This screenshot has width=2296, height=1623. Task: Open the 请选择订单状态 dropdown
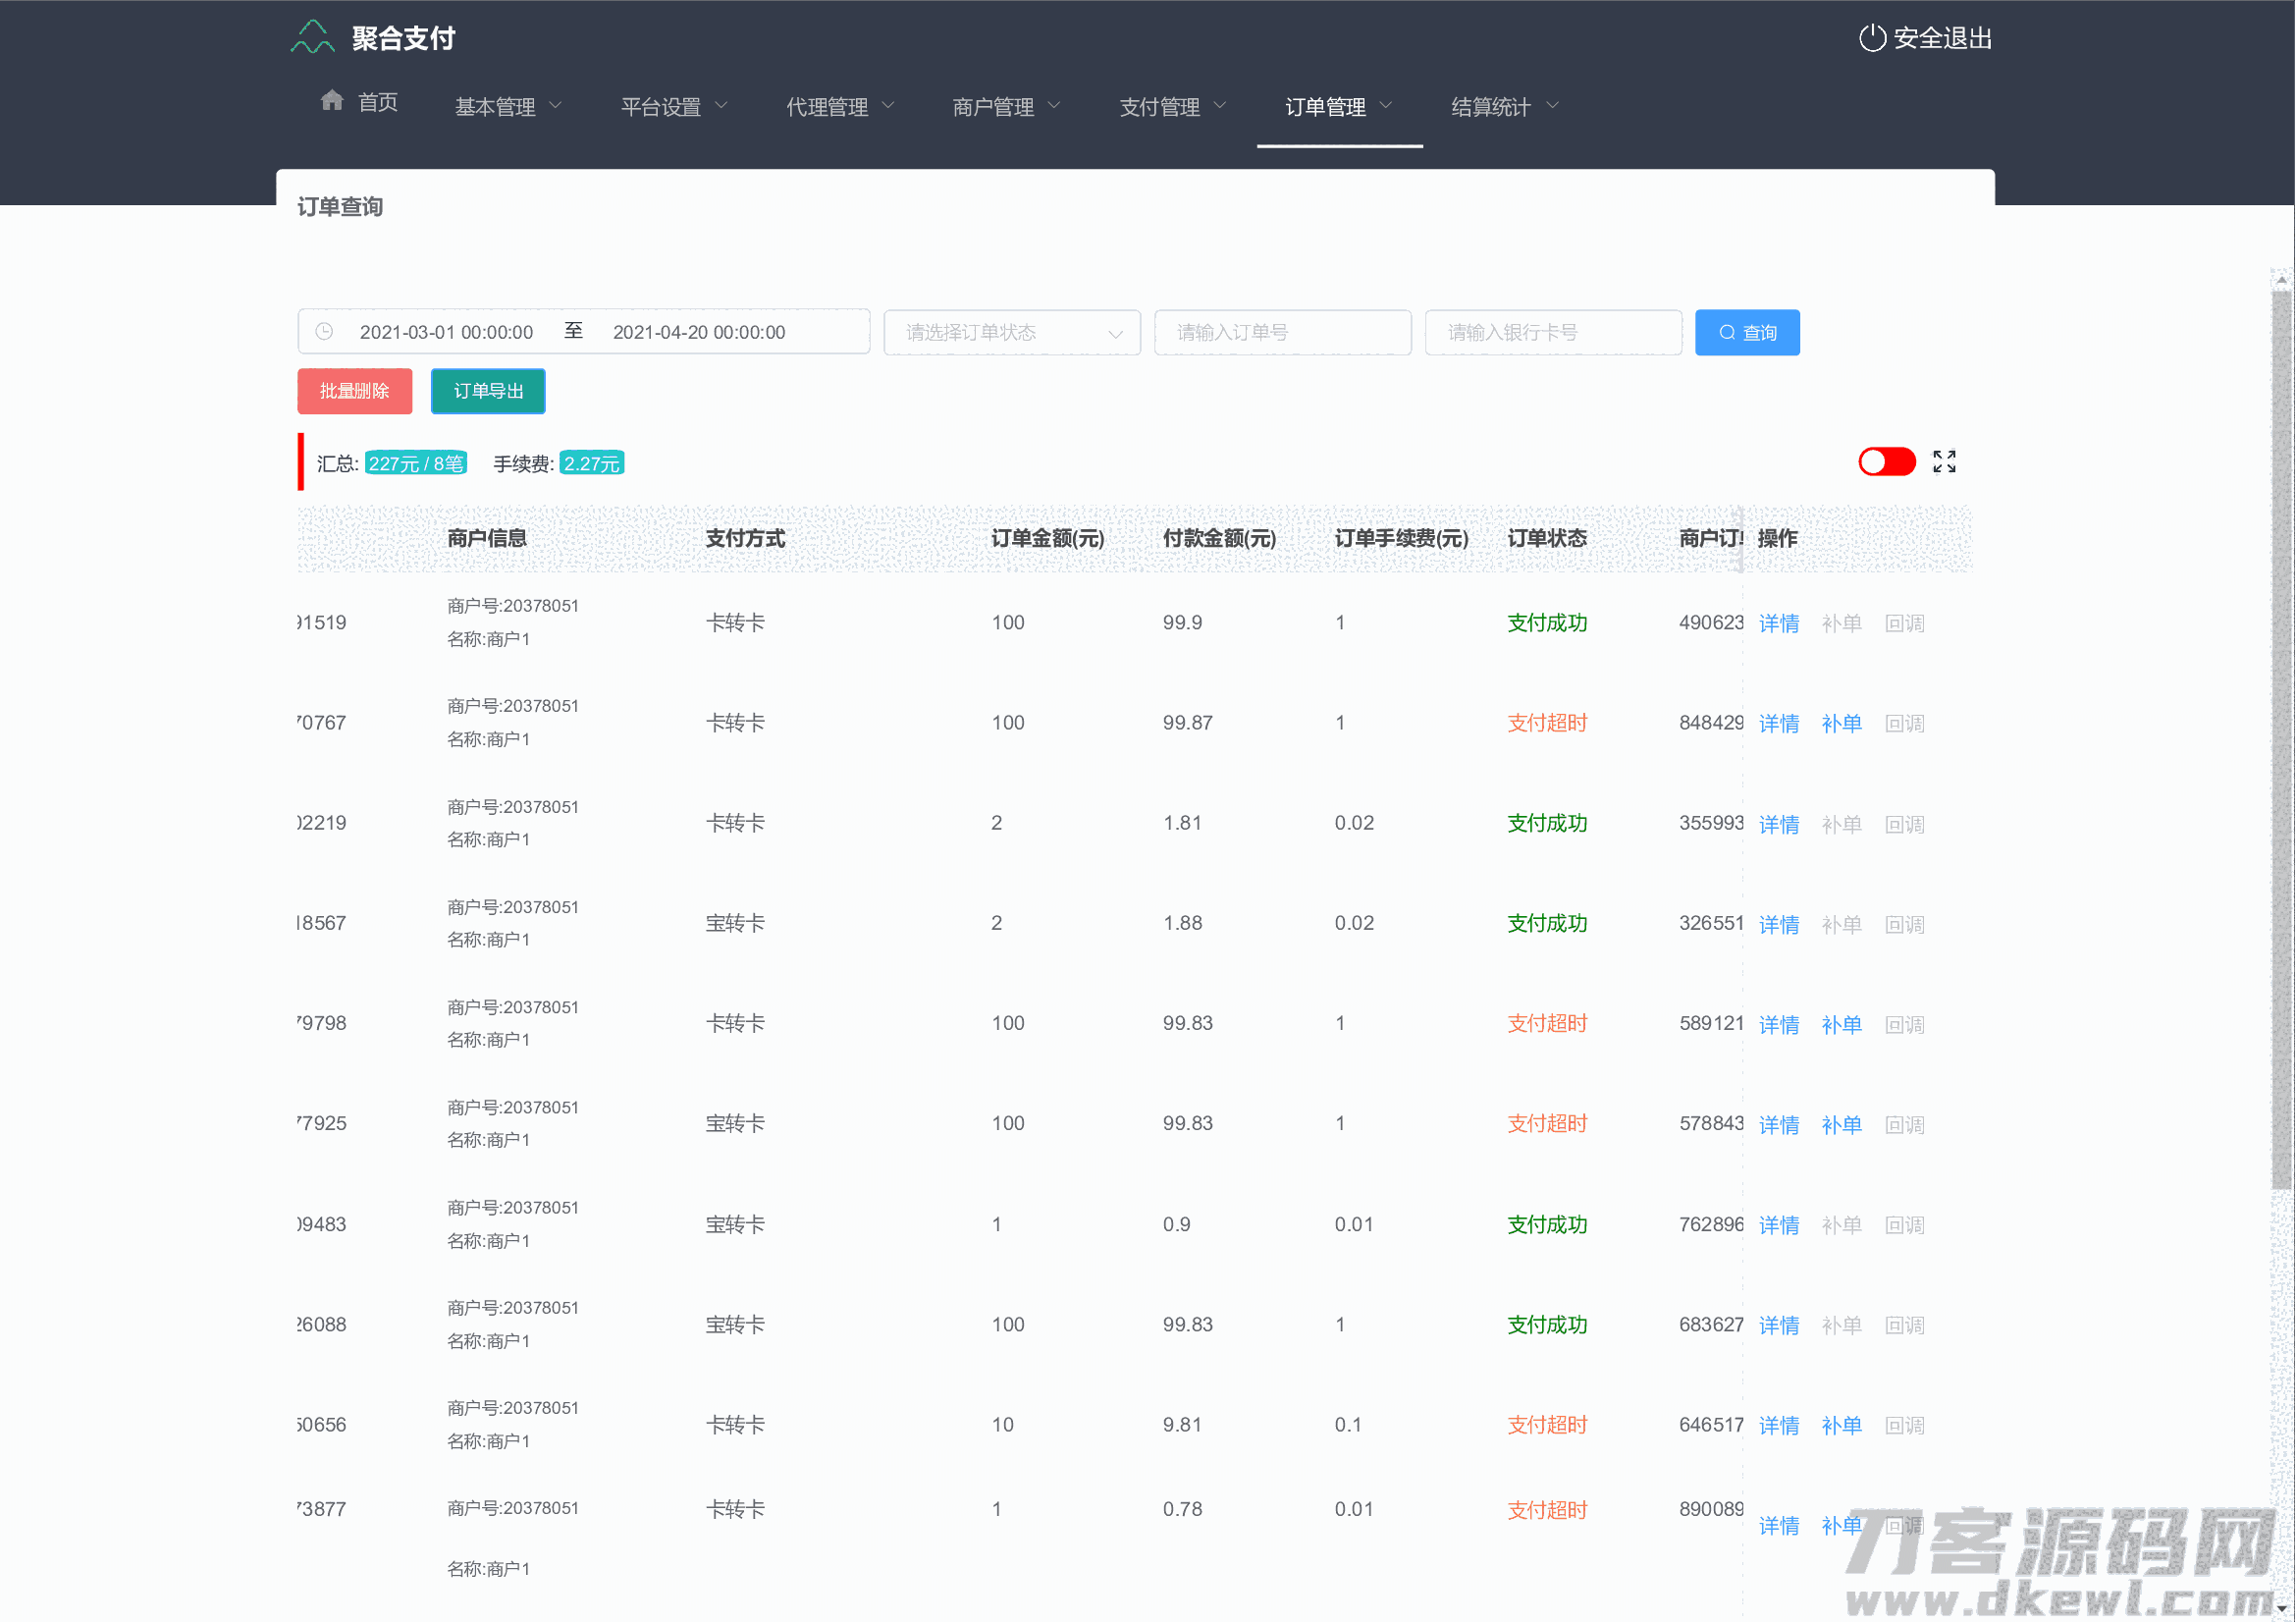(x=1011, y=332)
